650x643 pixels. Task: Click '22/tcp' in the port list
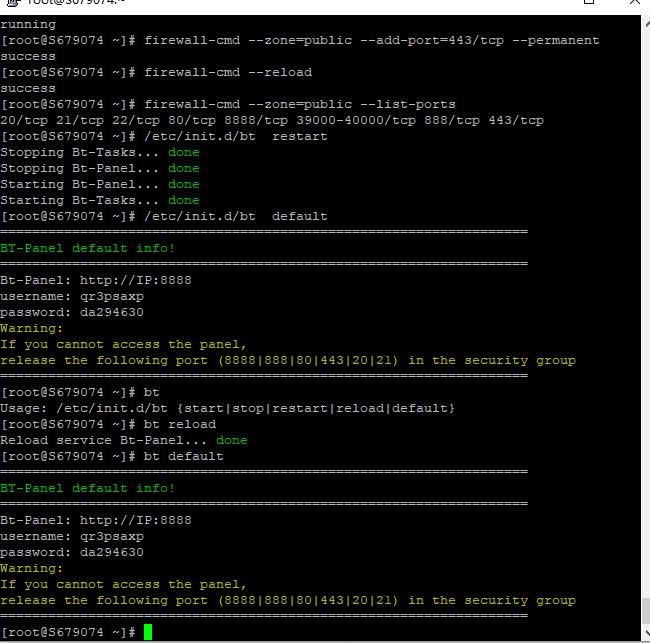(x=136, y=120)
